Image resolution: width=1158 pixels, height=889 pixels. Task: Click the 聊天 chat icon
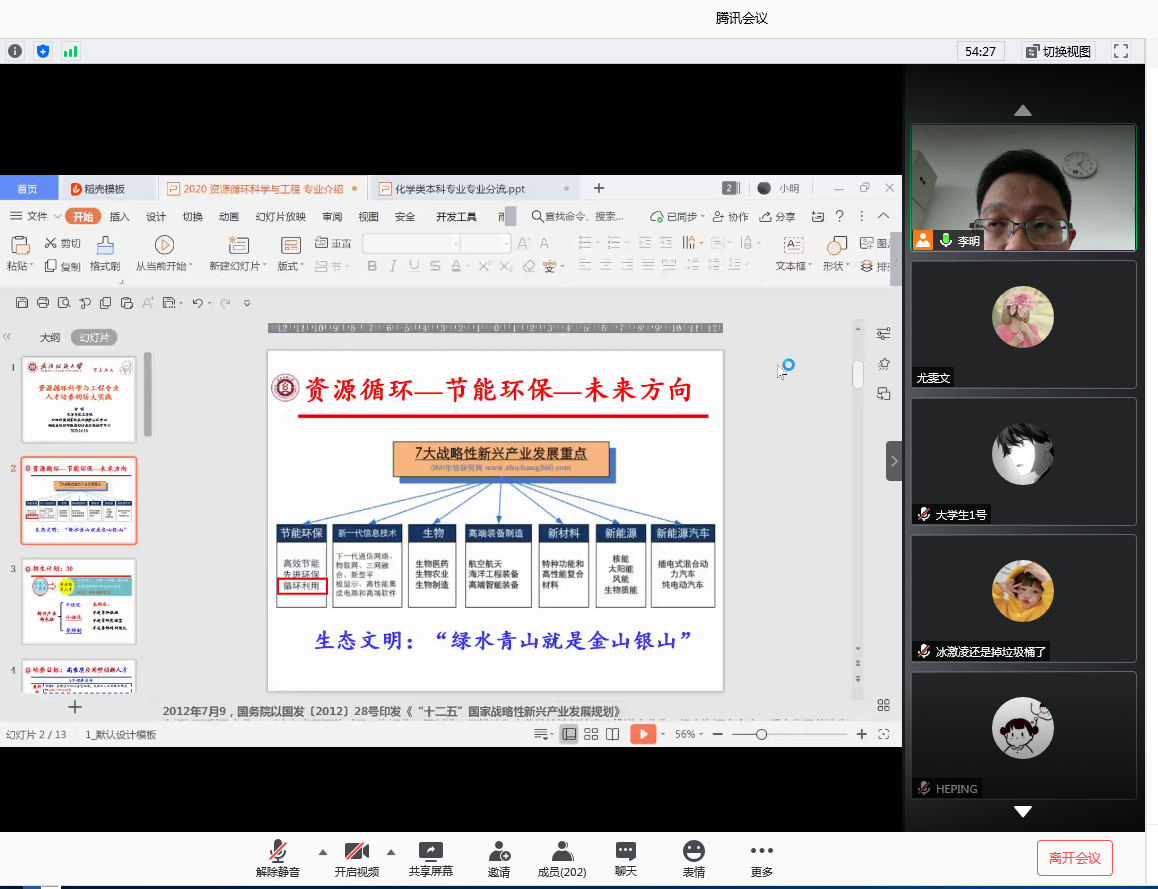click(x=626, y=858)
